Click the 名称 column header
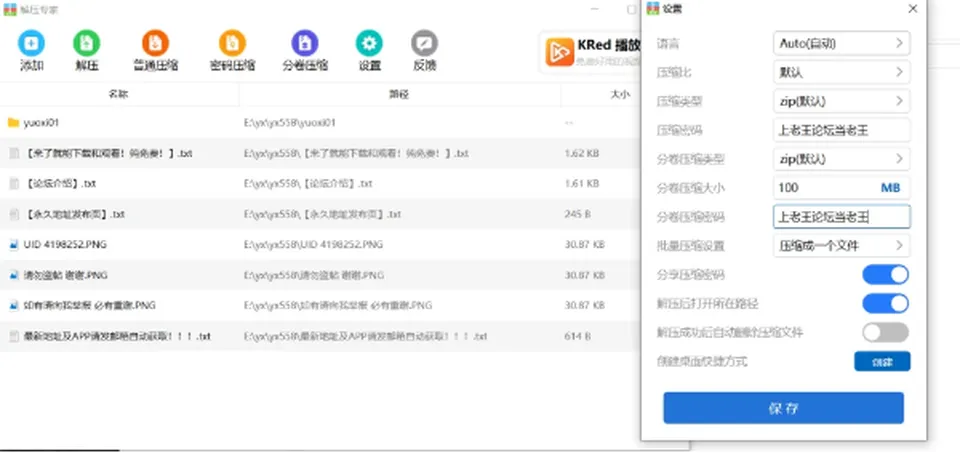960x453 pixels. click(x=119, y=94)
